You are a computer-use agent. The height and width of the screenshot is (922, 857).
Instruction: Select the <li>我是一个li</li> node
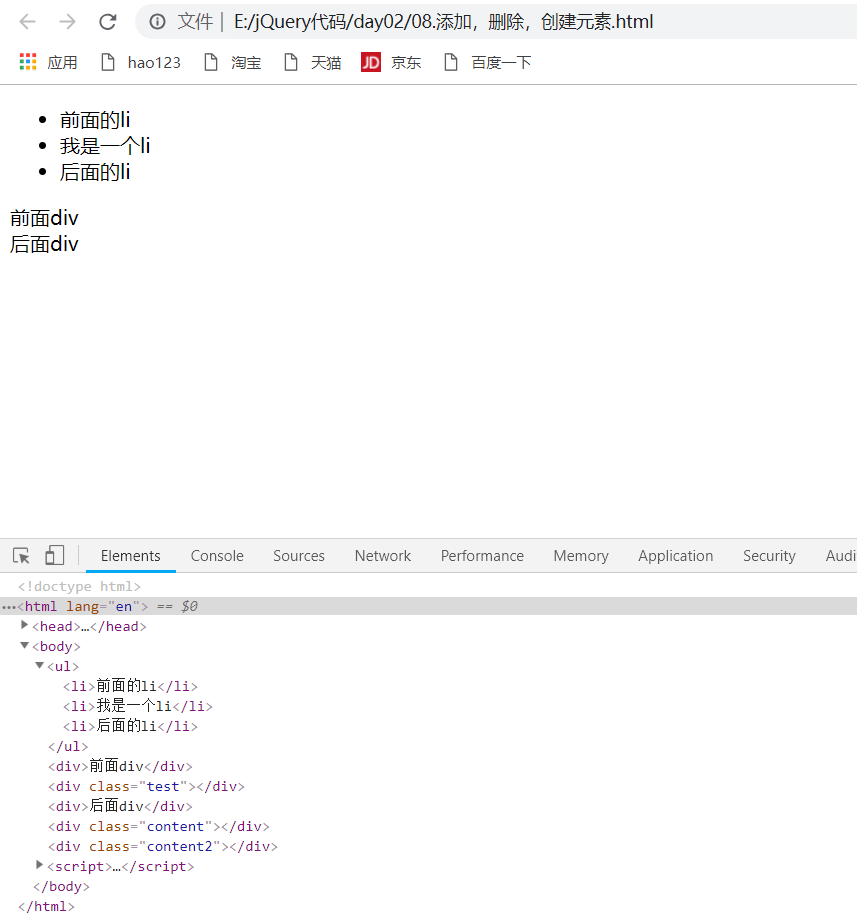[138, 706]
